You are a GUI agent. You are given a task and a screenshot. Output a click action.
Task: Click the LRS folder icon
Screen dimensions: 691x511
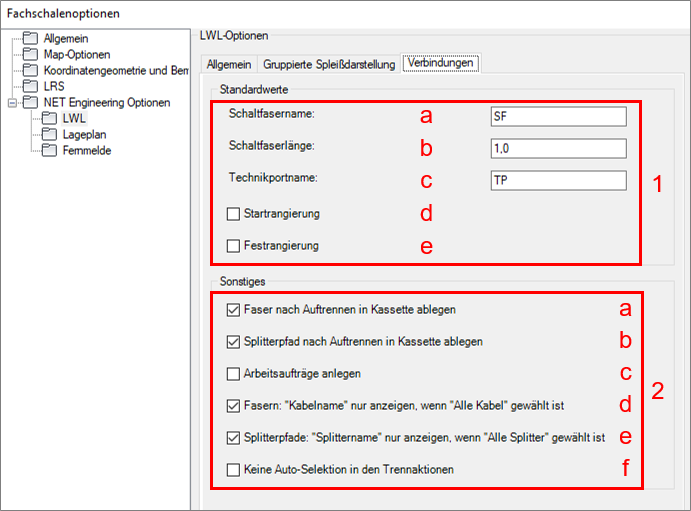30,86
